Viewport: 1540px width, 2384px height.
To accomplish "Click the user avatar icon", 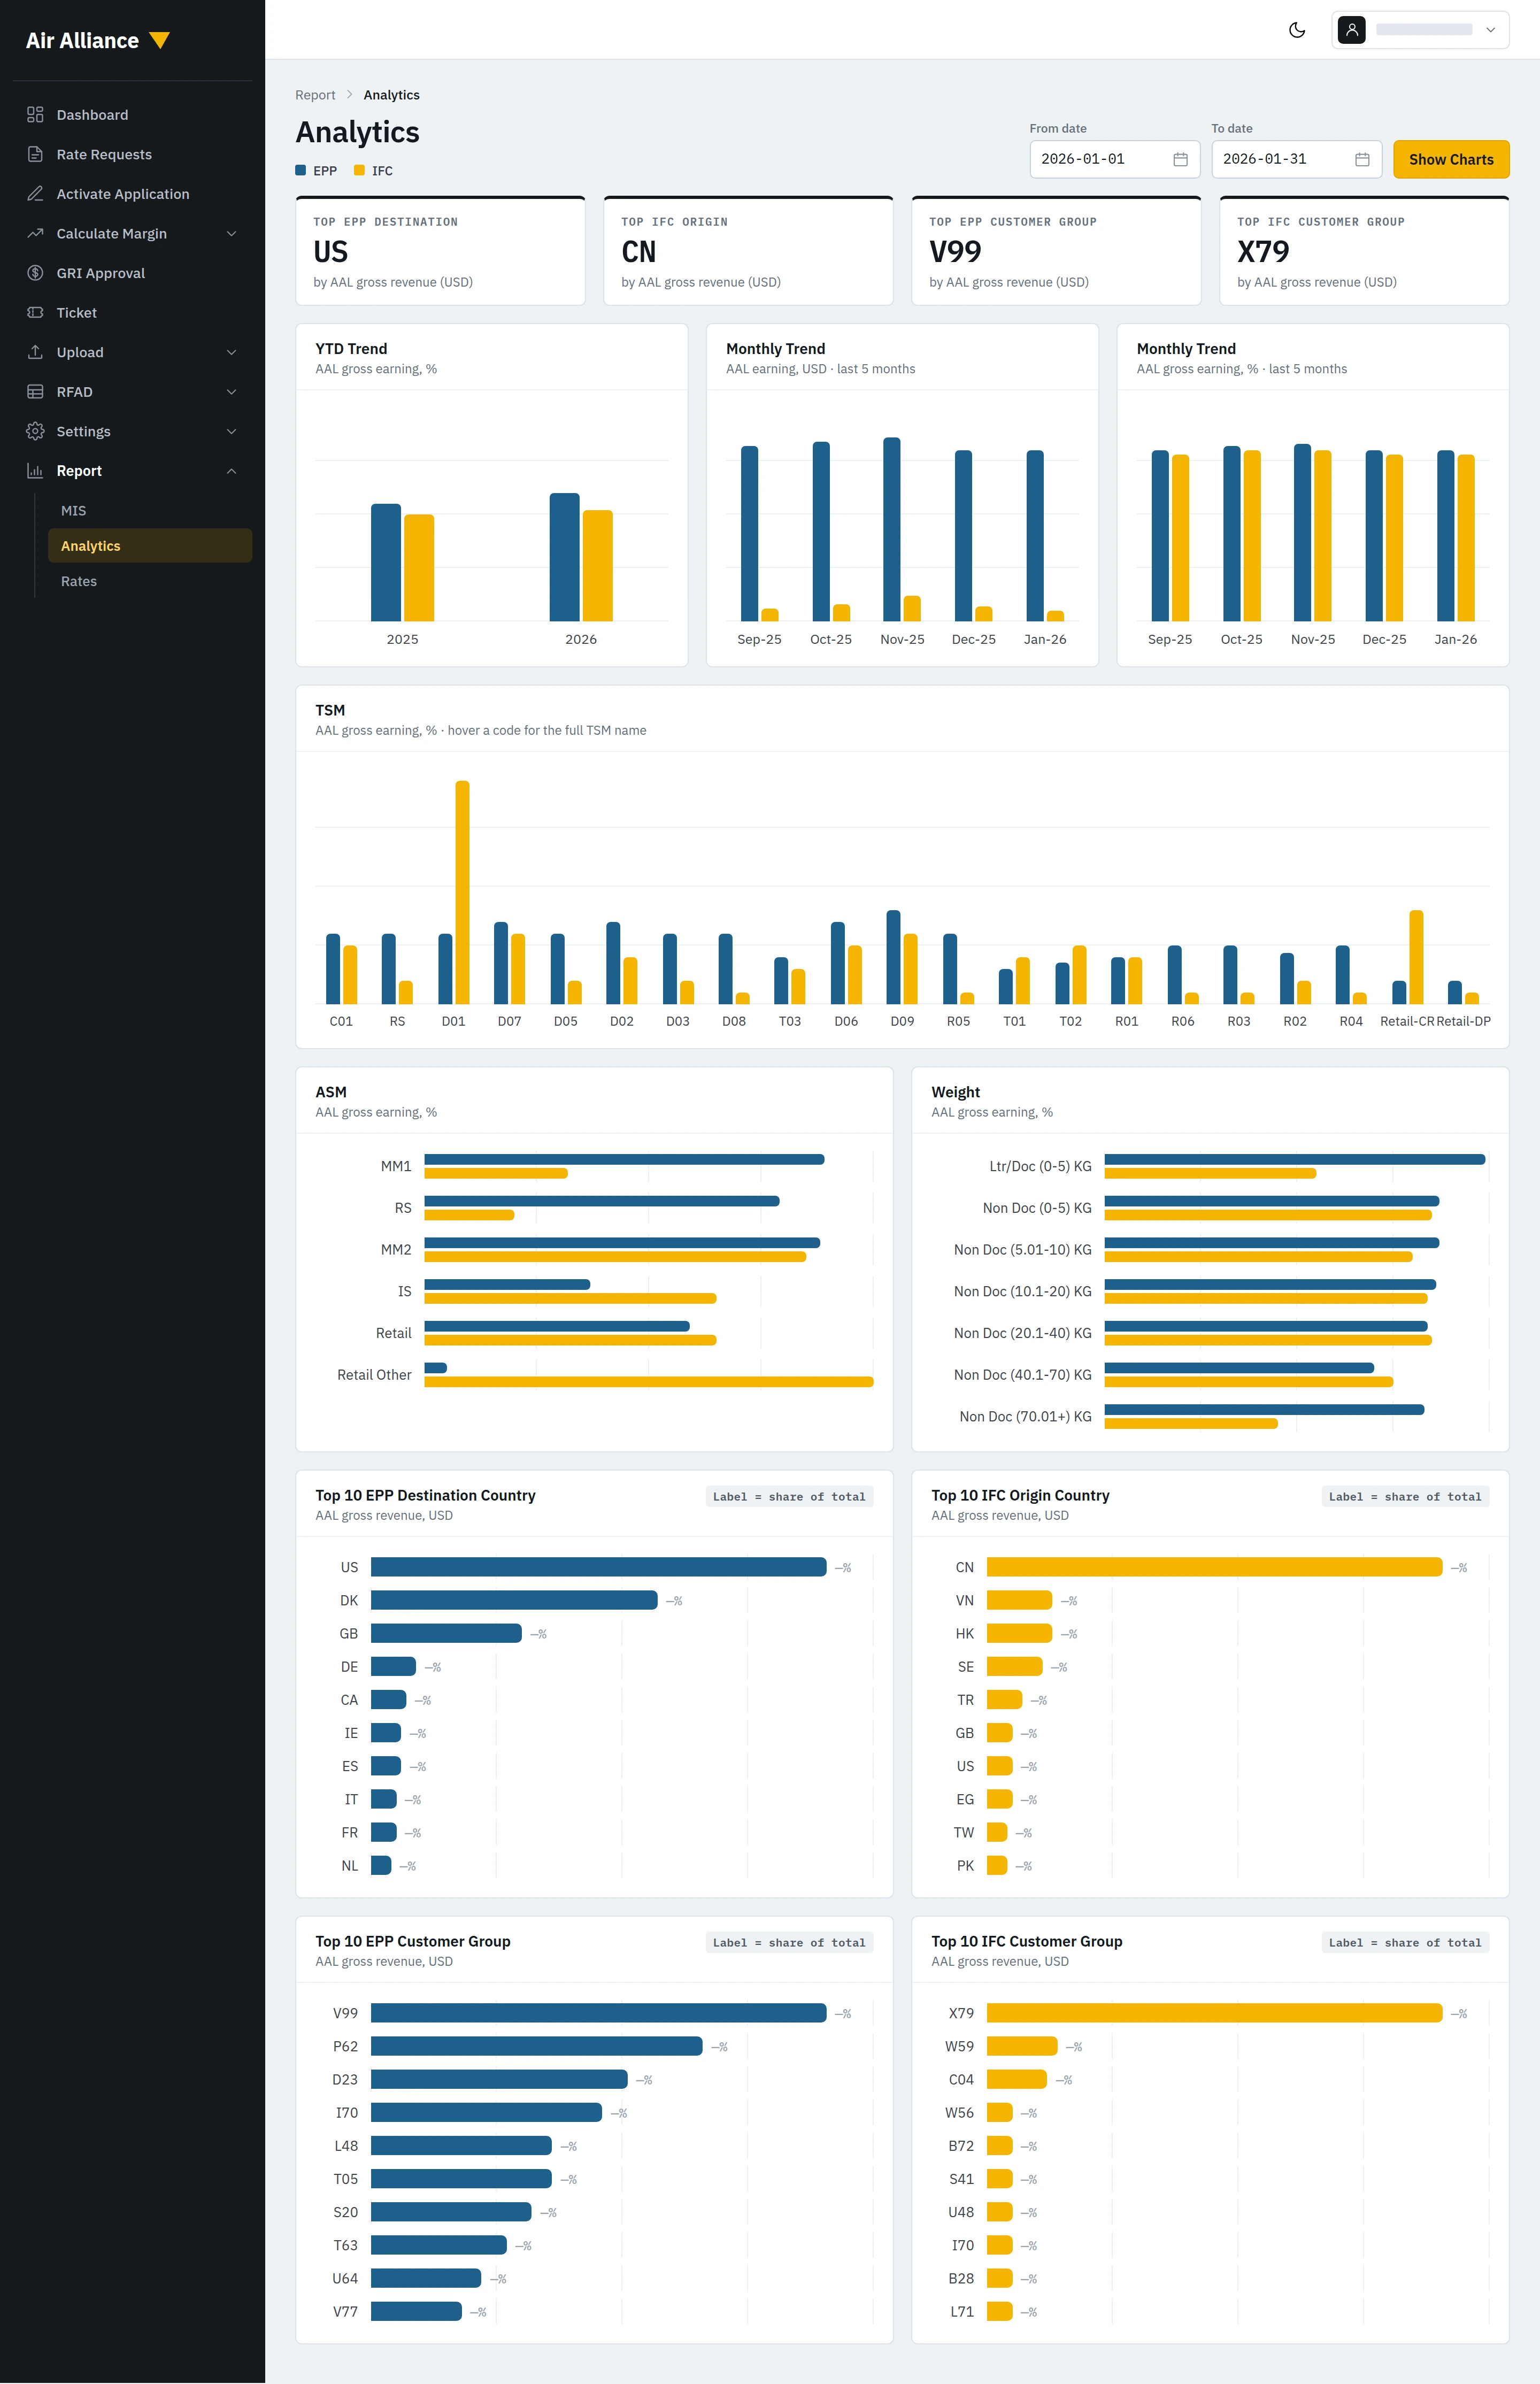I will click(x=1352, y=30).
